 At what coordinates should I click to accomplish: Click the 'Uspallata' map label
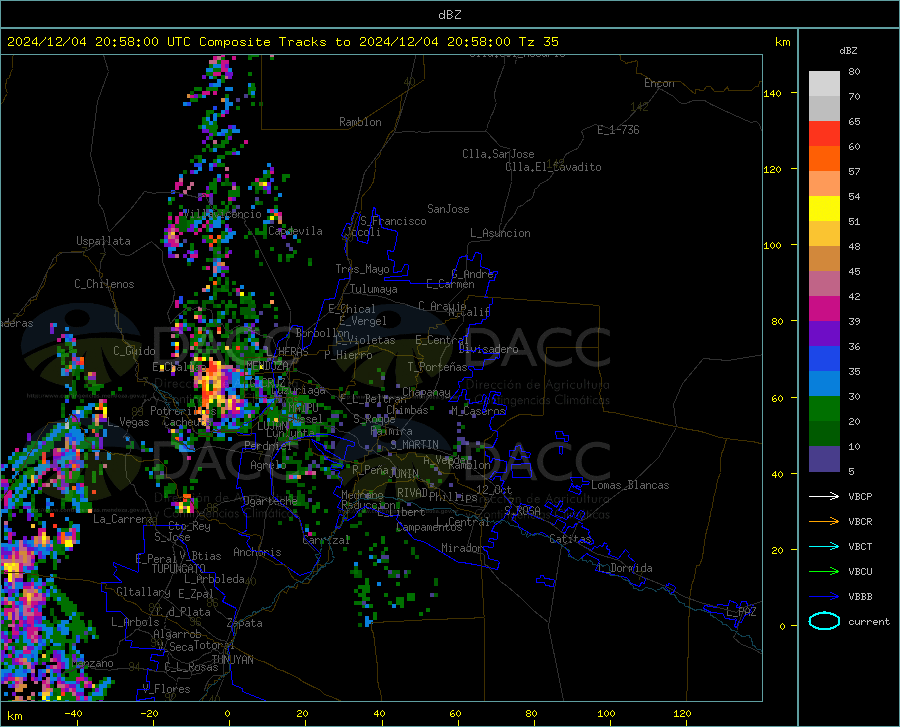103,241
